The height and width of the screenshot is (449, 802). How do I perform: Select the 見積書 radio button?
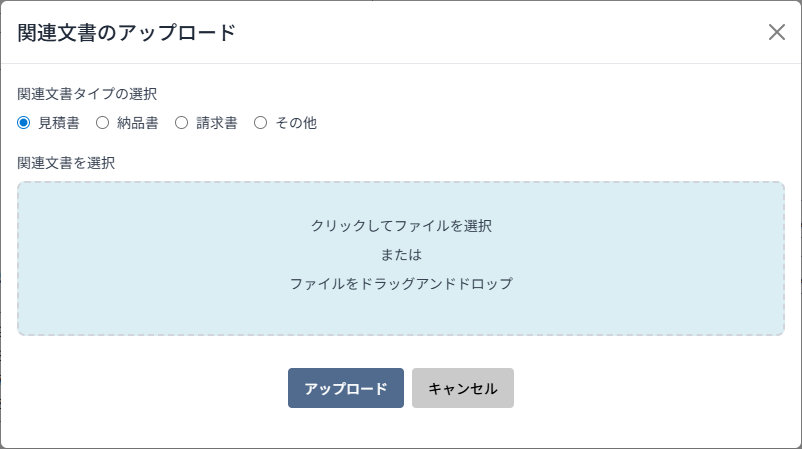tap(24, 123)
